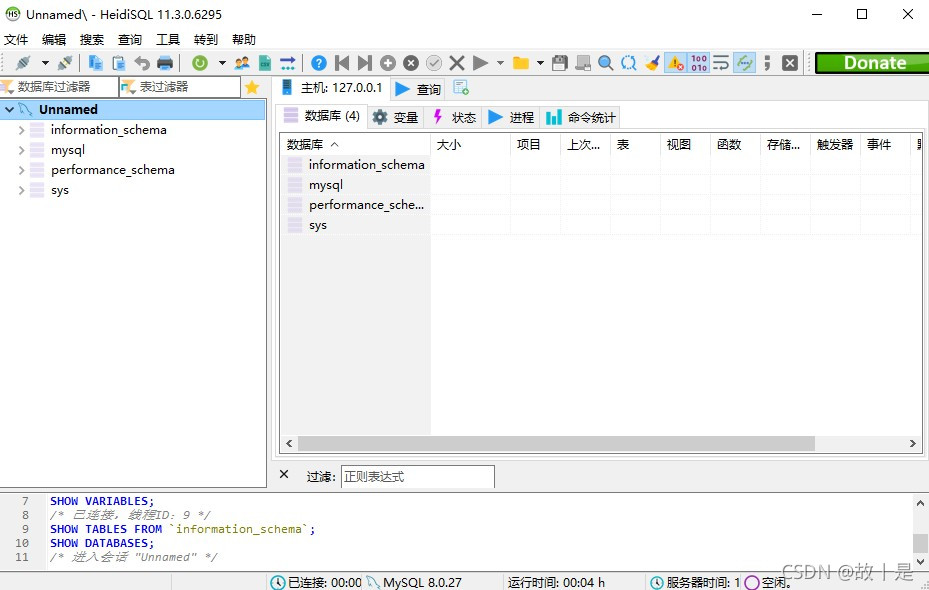The width and height of the screenshot is (929, 590).
Task: Click the semicolon delimiter icon
Action: click(767, 63)
